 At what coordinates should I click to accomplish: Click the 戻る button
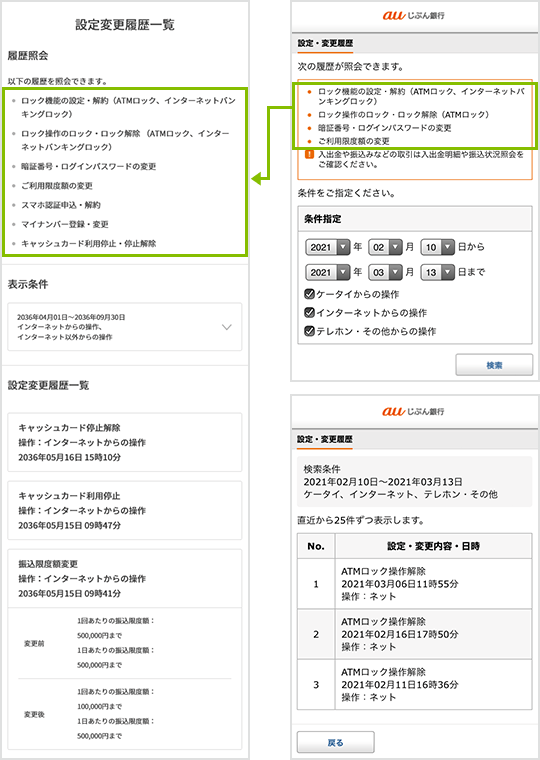335,743
